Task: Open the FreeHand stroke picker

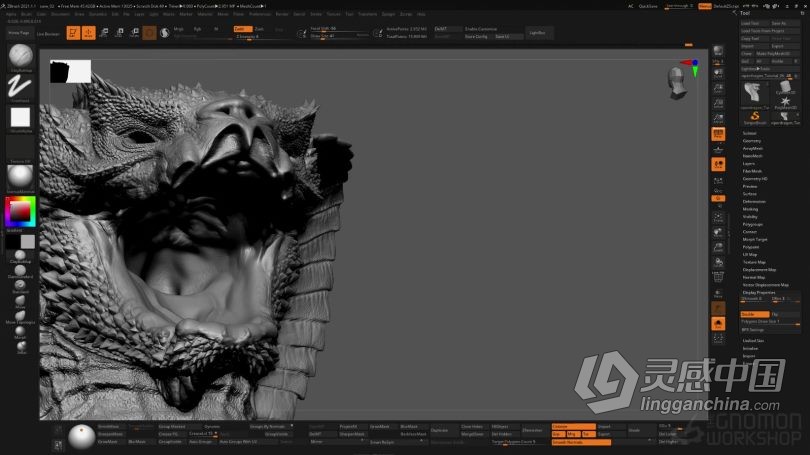Action: point(20,86)
